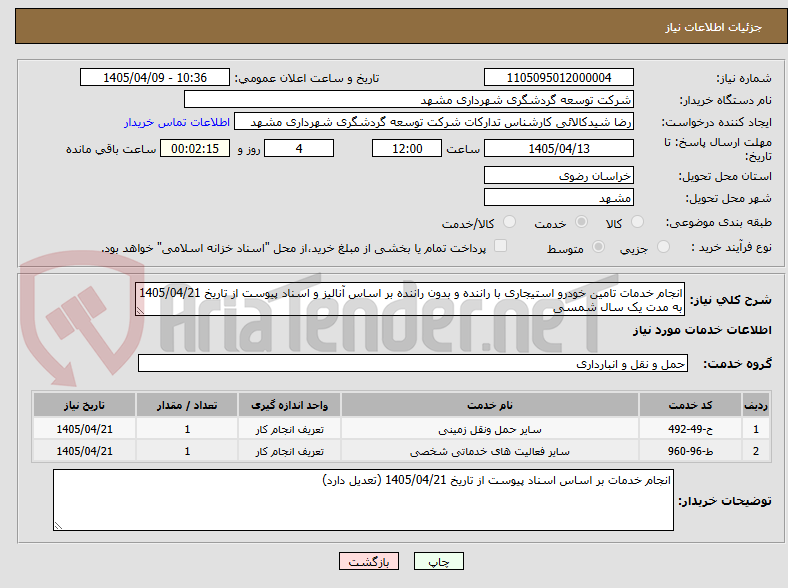Click تعریف انجام کار in row 1
This screenshot has height=588, width=788.
point(289,429)
